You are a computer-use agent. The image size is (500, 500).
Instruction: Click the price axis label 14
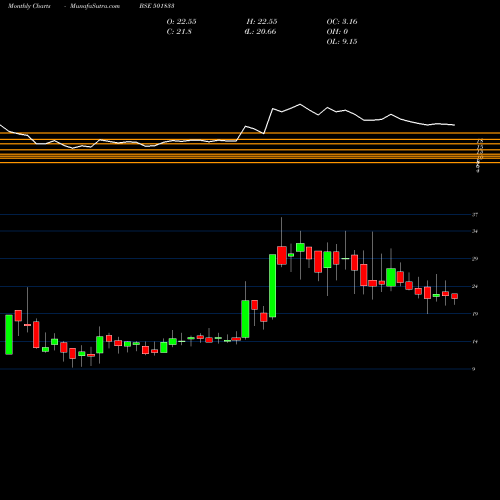coord(475,341)
